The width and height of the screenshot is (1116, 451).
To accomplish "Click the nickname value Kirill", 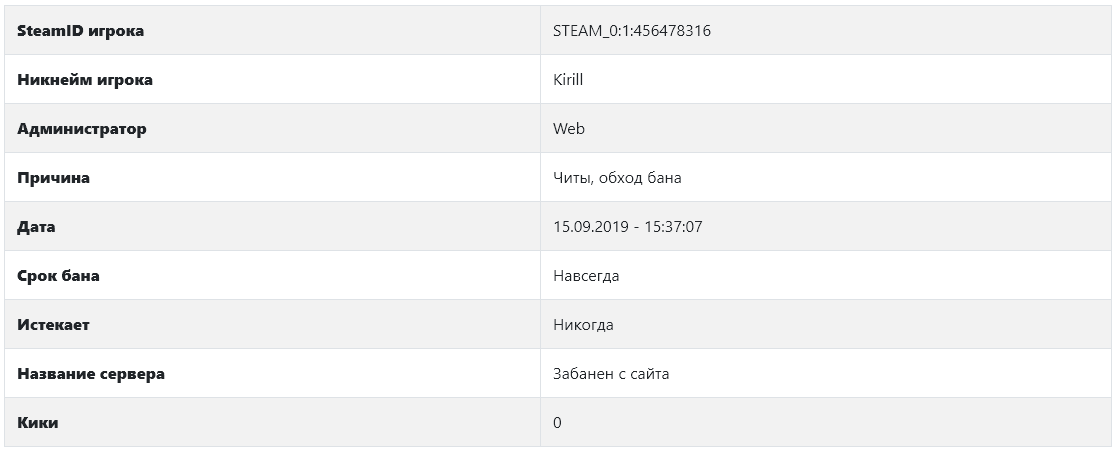I will pos(568,80).
